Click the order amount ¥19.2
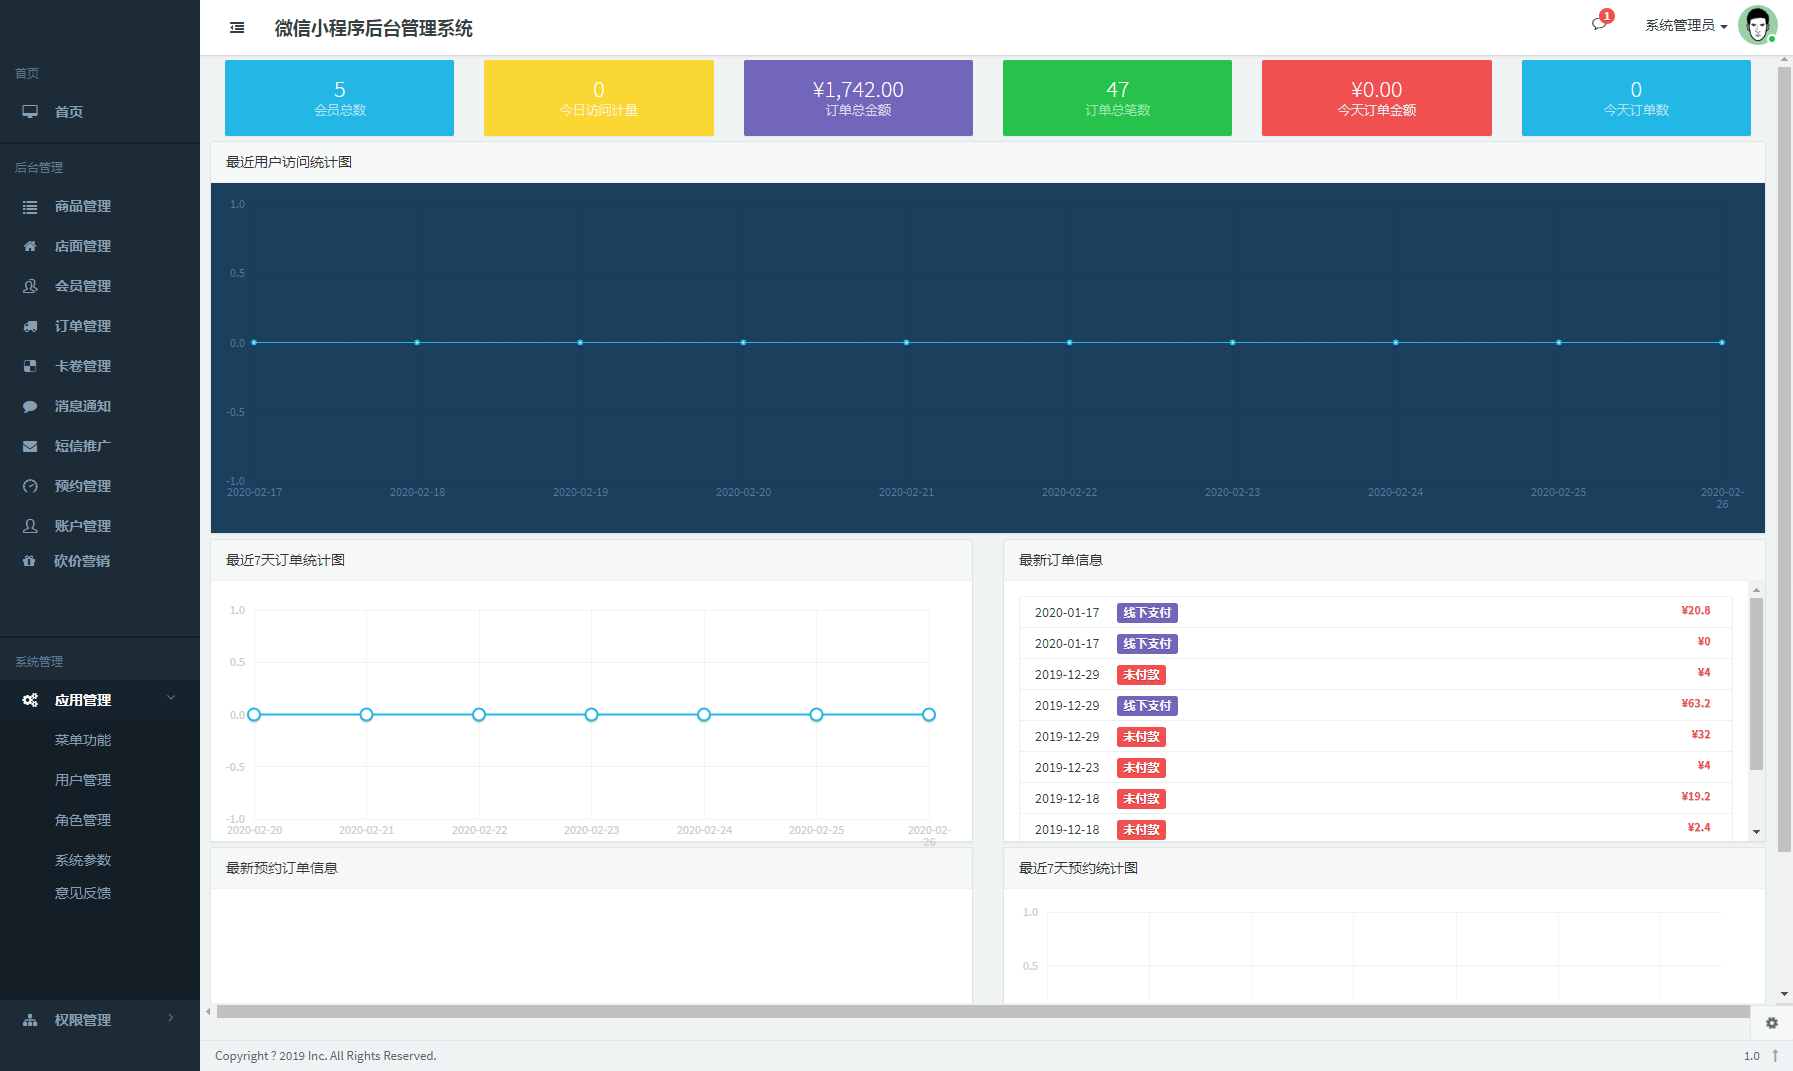Viewport: 1793px width, 1071px height. [1696, 797]
